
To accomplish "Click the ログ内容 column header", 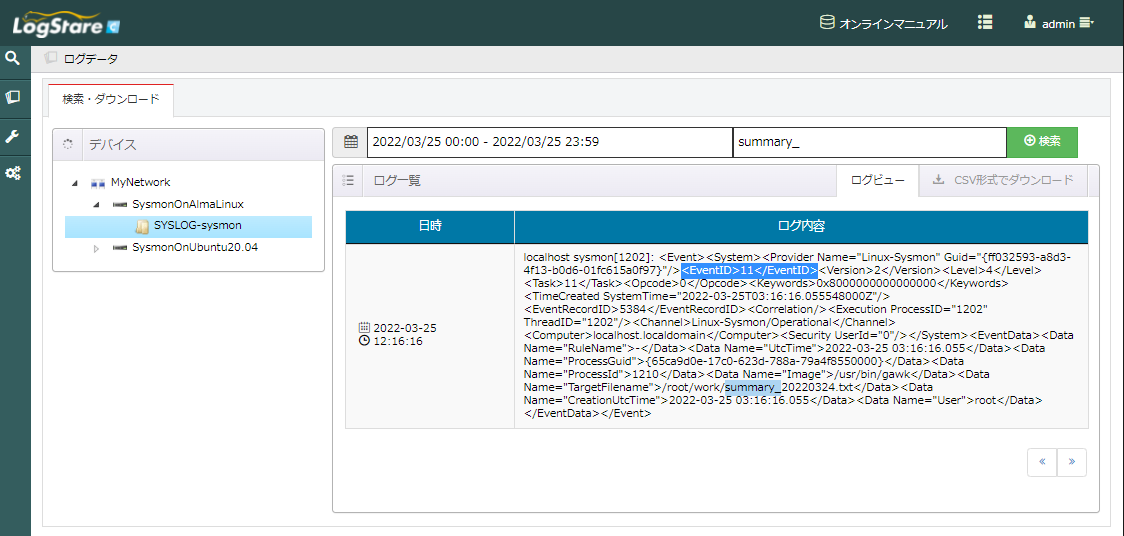I will pyautogui.click(x=801, y=227).
